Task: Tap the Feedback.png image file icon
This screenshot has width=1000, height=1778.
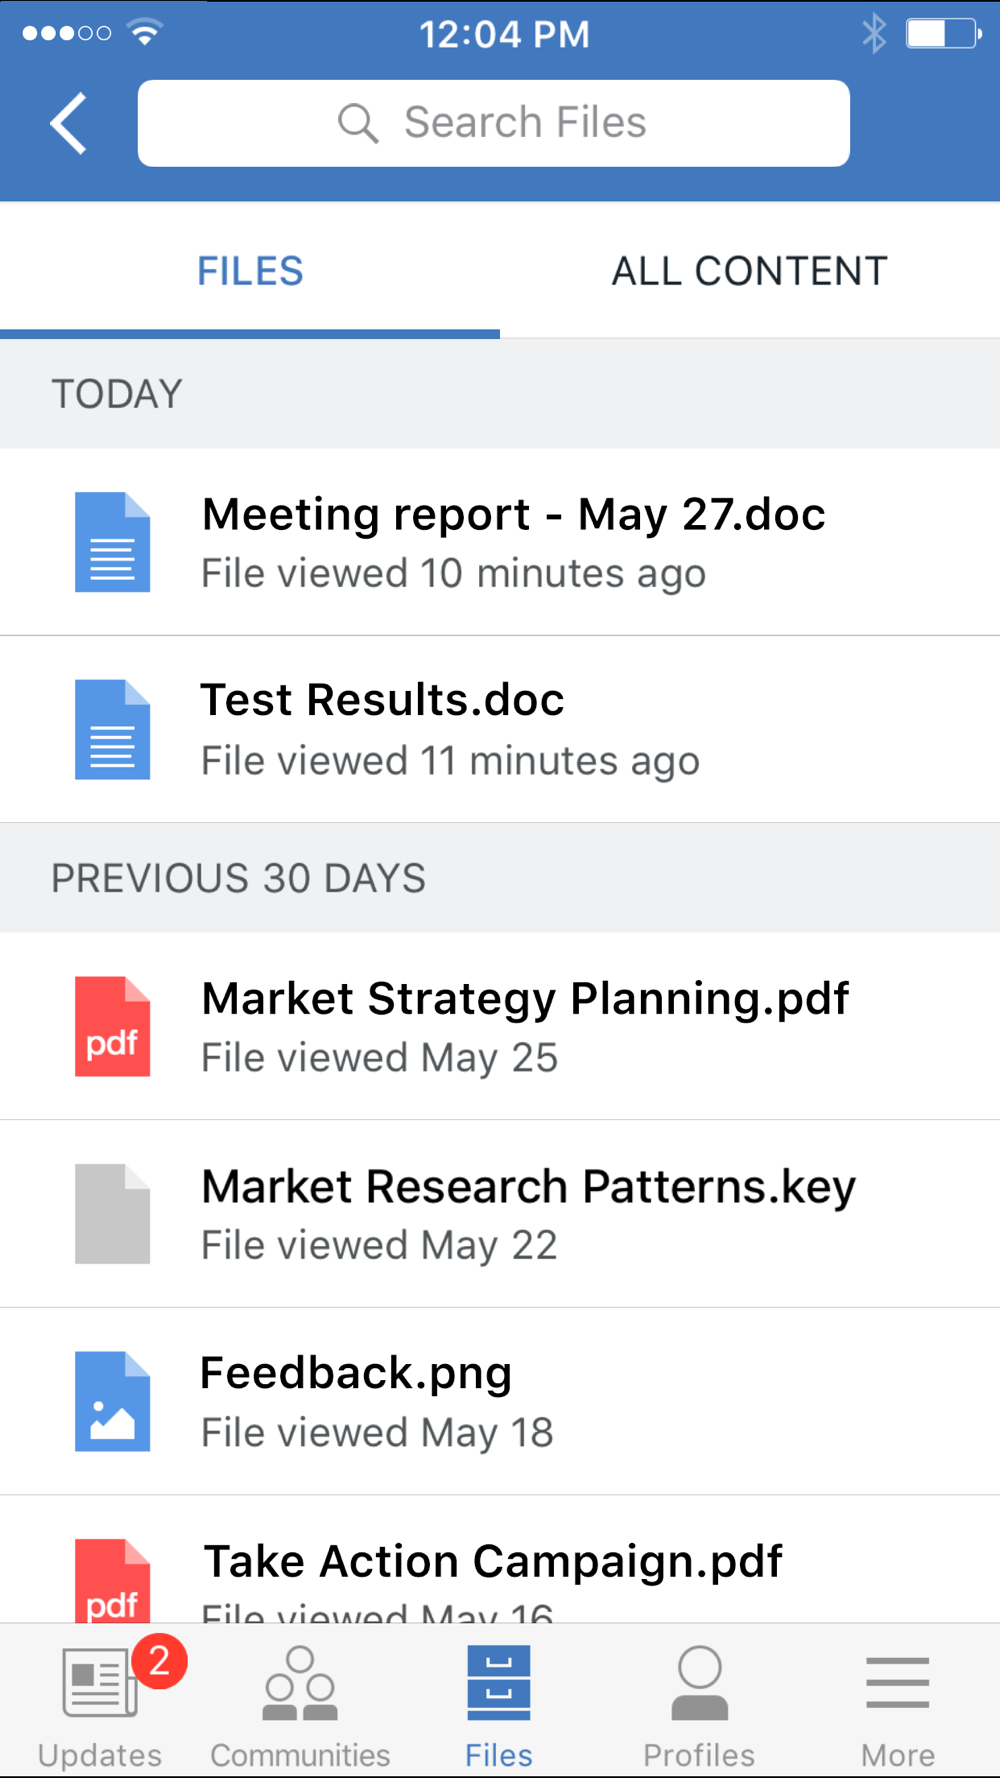Action: [x=112, y=1401]
